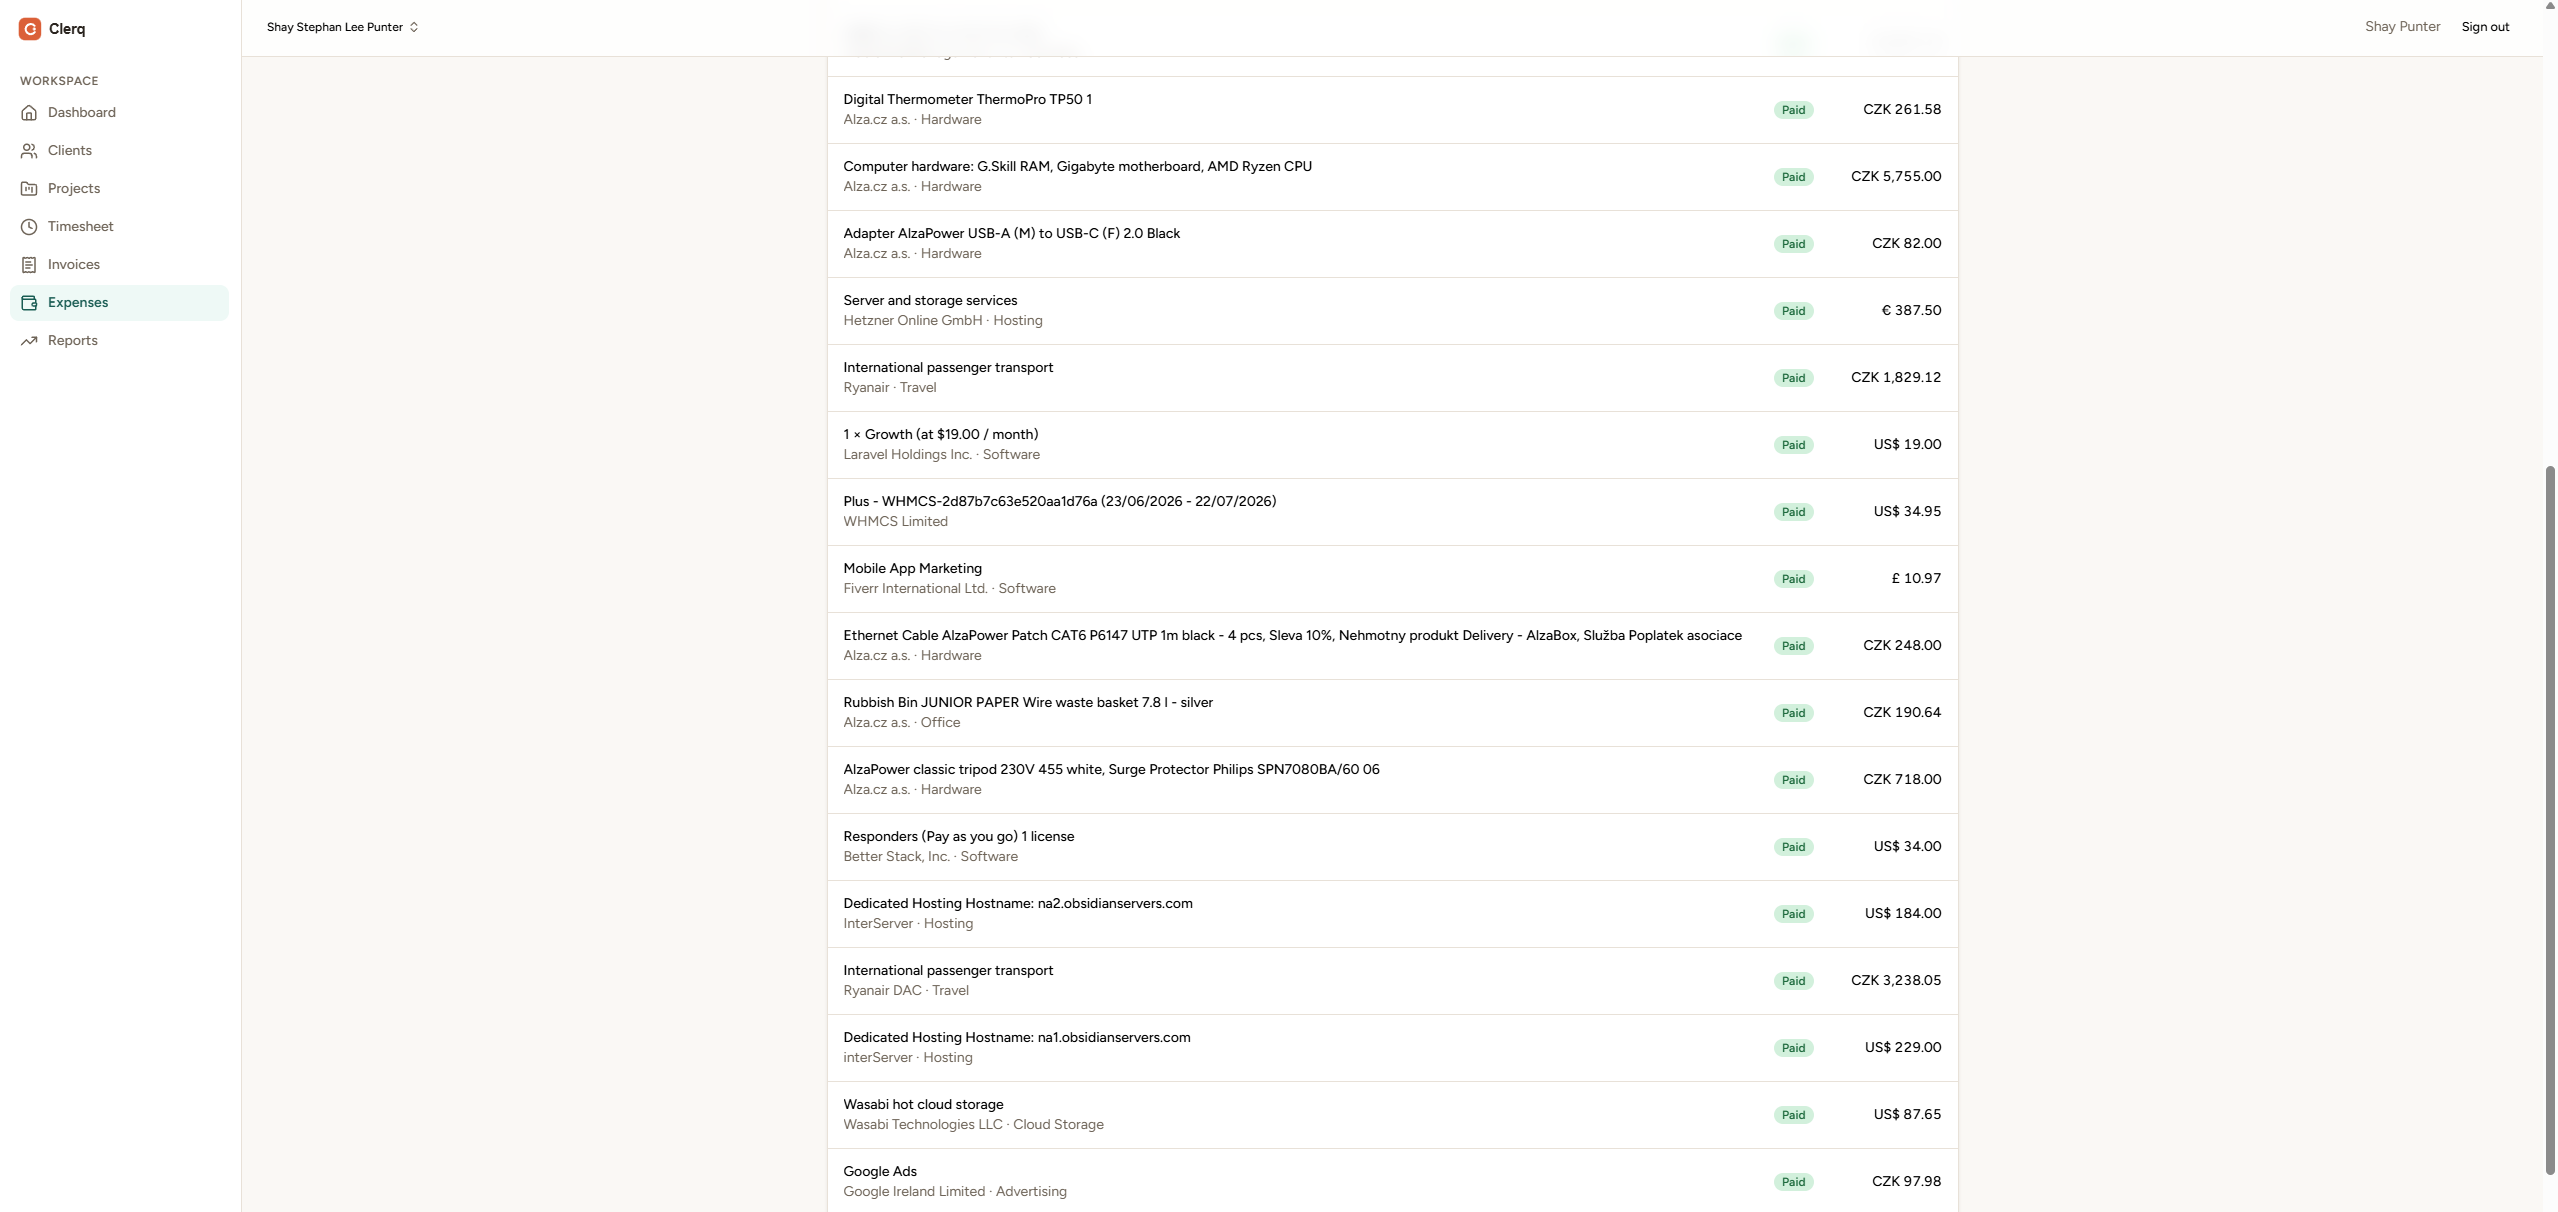Click the CZK 718.00 amount

coord(1902,780)
